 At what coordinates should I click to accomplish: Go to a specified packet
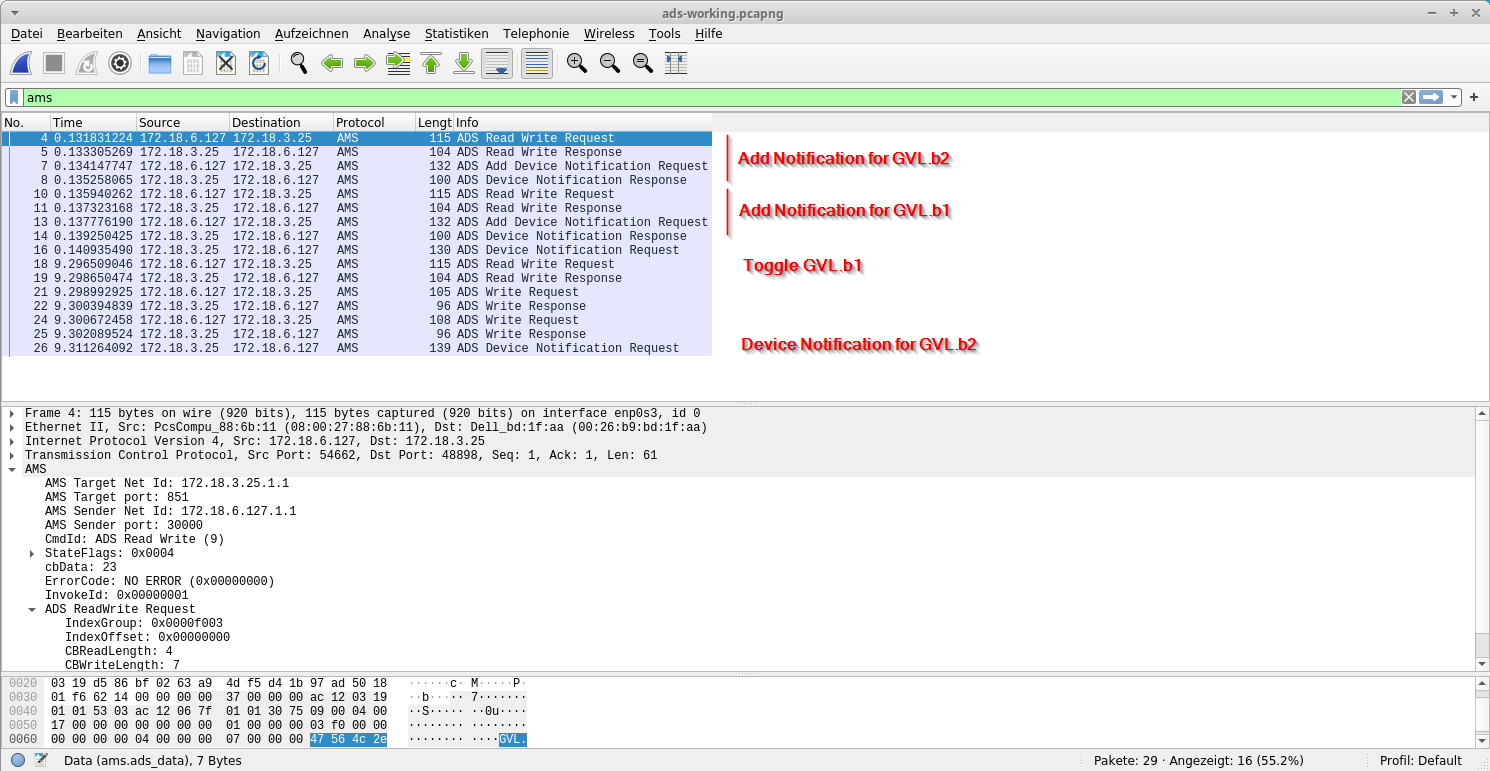(398, 64)
